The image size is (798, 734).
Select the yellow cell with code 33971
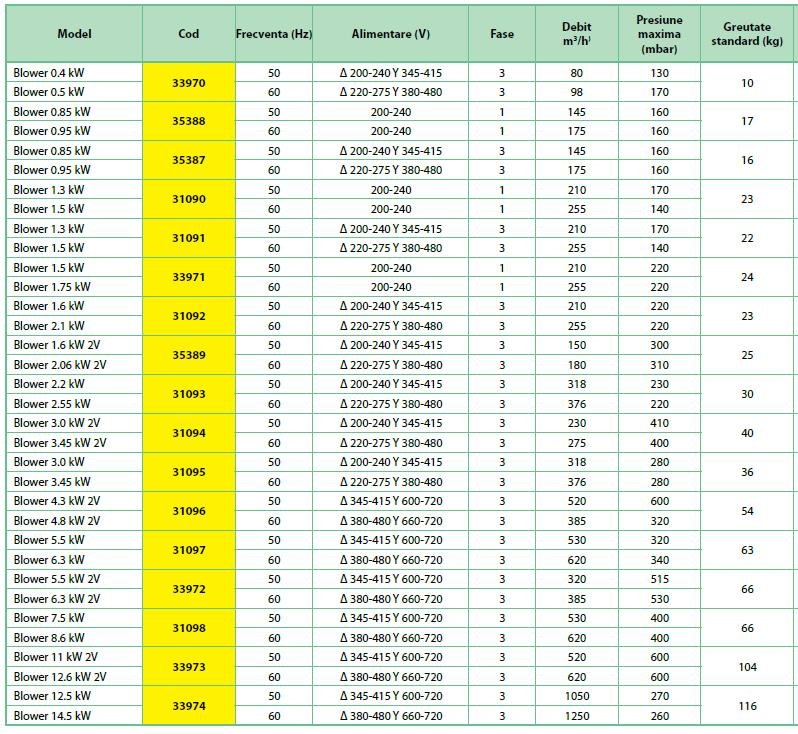coord(188,277)
